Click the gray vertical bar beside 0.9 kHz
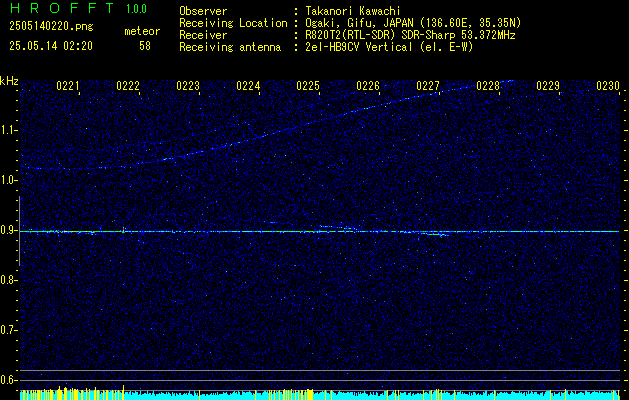This screenshot has width=629, height=400. (x=20, y=231)
